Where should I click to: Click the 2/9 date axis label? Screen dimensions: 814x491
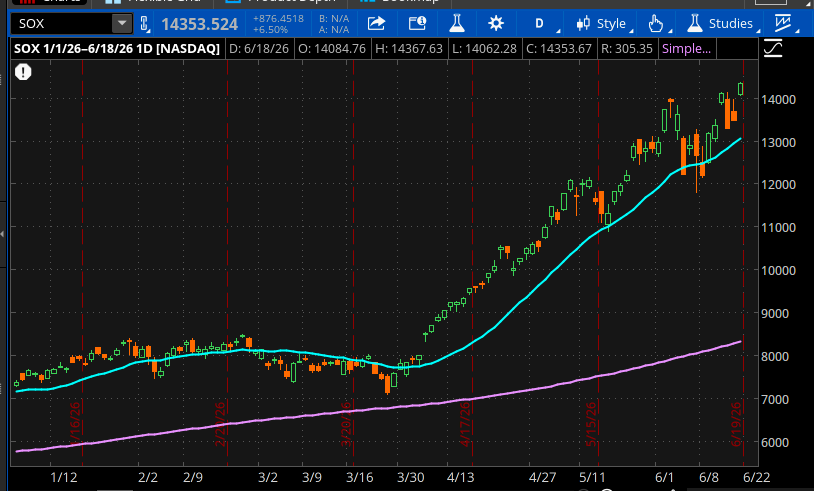click(x=193, y=478)
